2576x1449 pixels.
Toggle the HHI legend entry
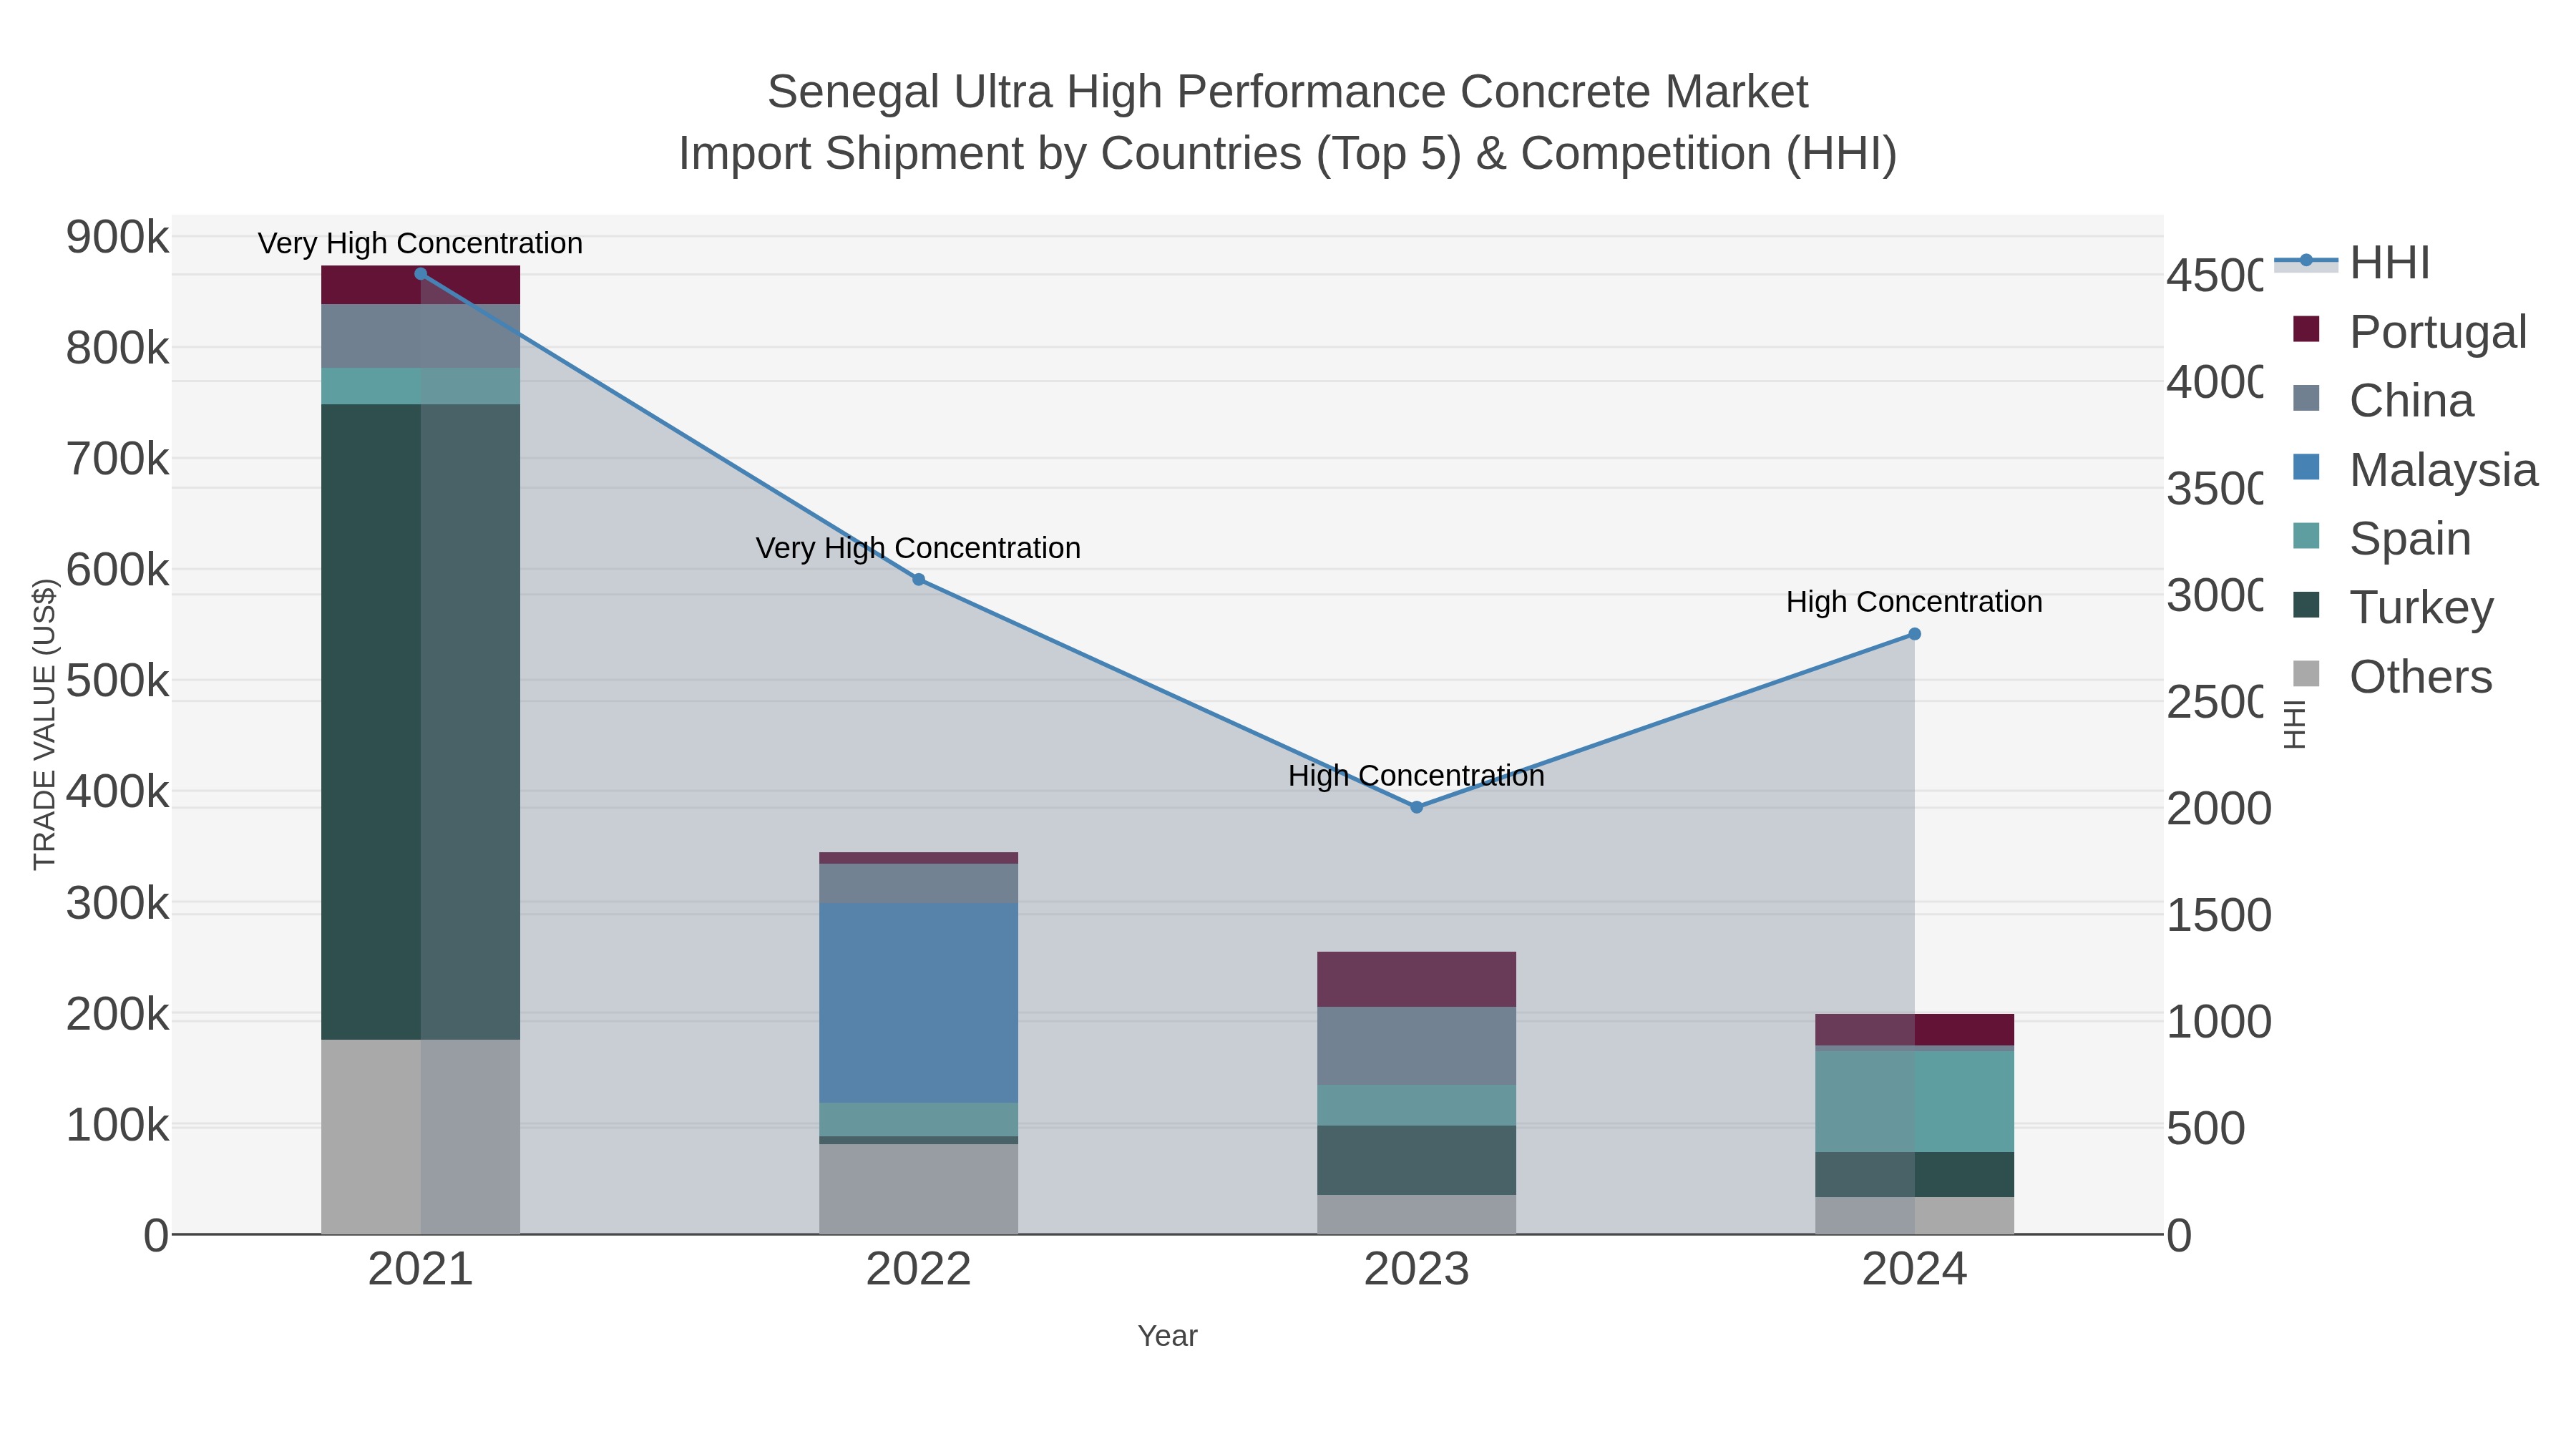point(2352,262)
